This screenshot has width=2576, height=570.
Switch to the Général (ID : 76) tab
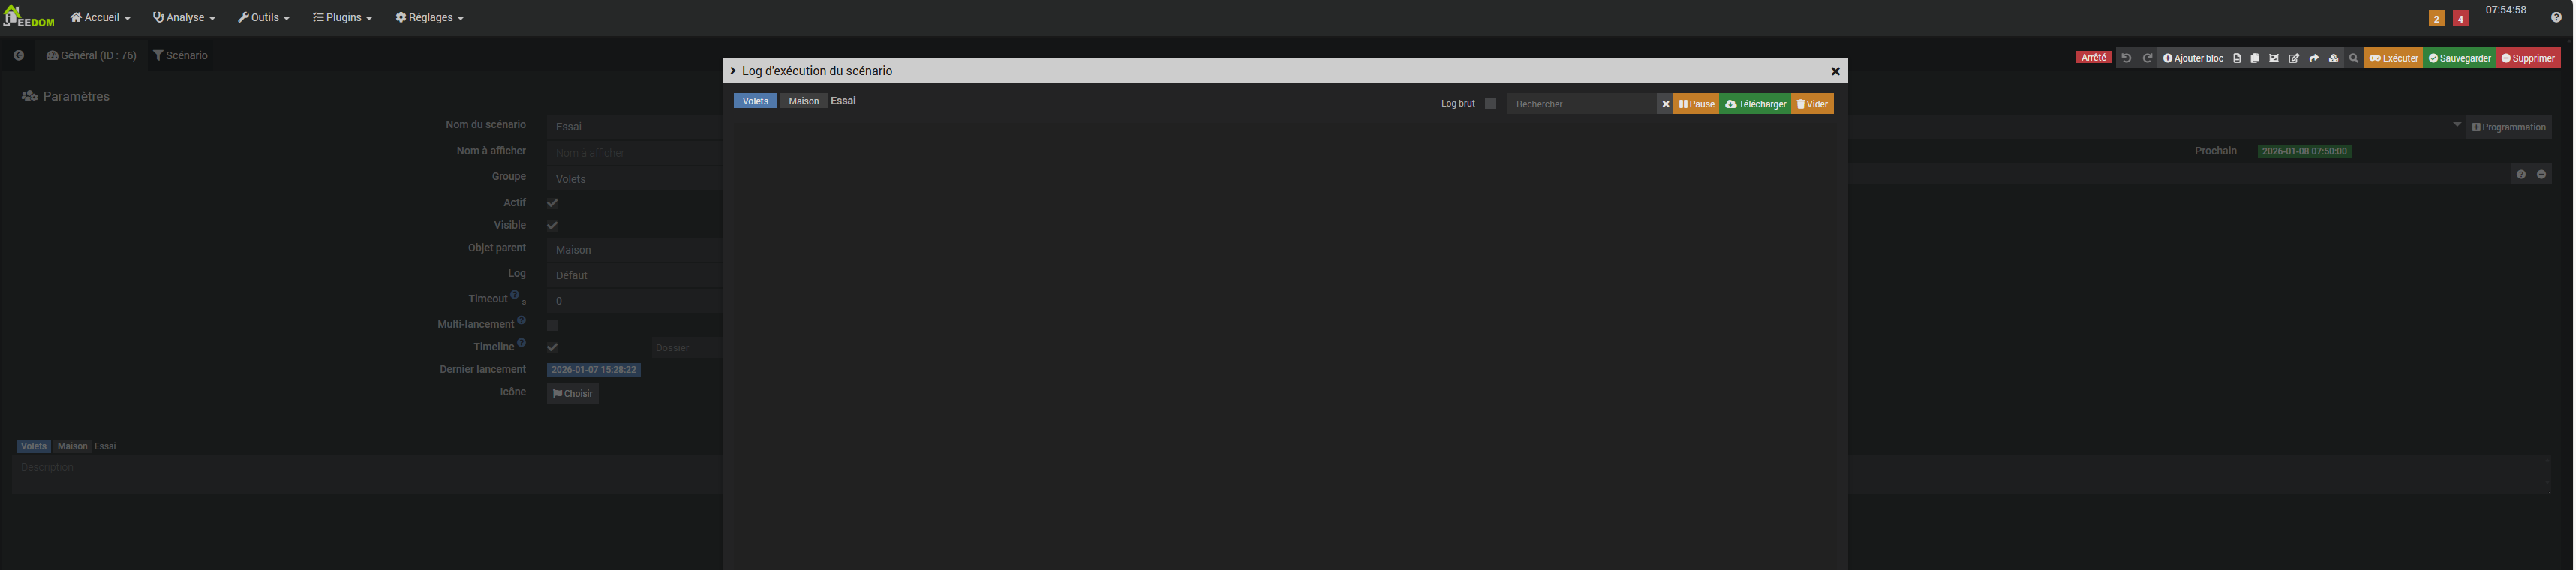(x=92, y=56)
